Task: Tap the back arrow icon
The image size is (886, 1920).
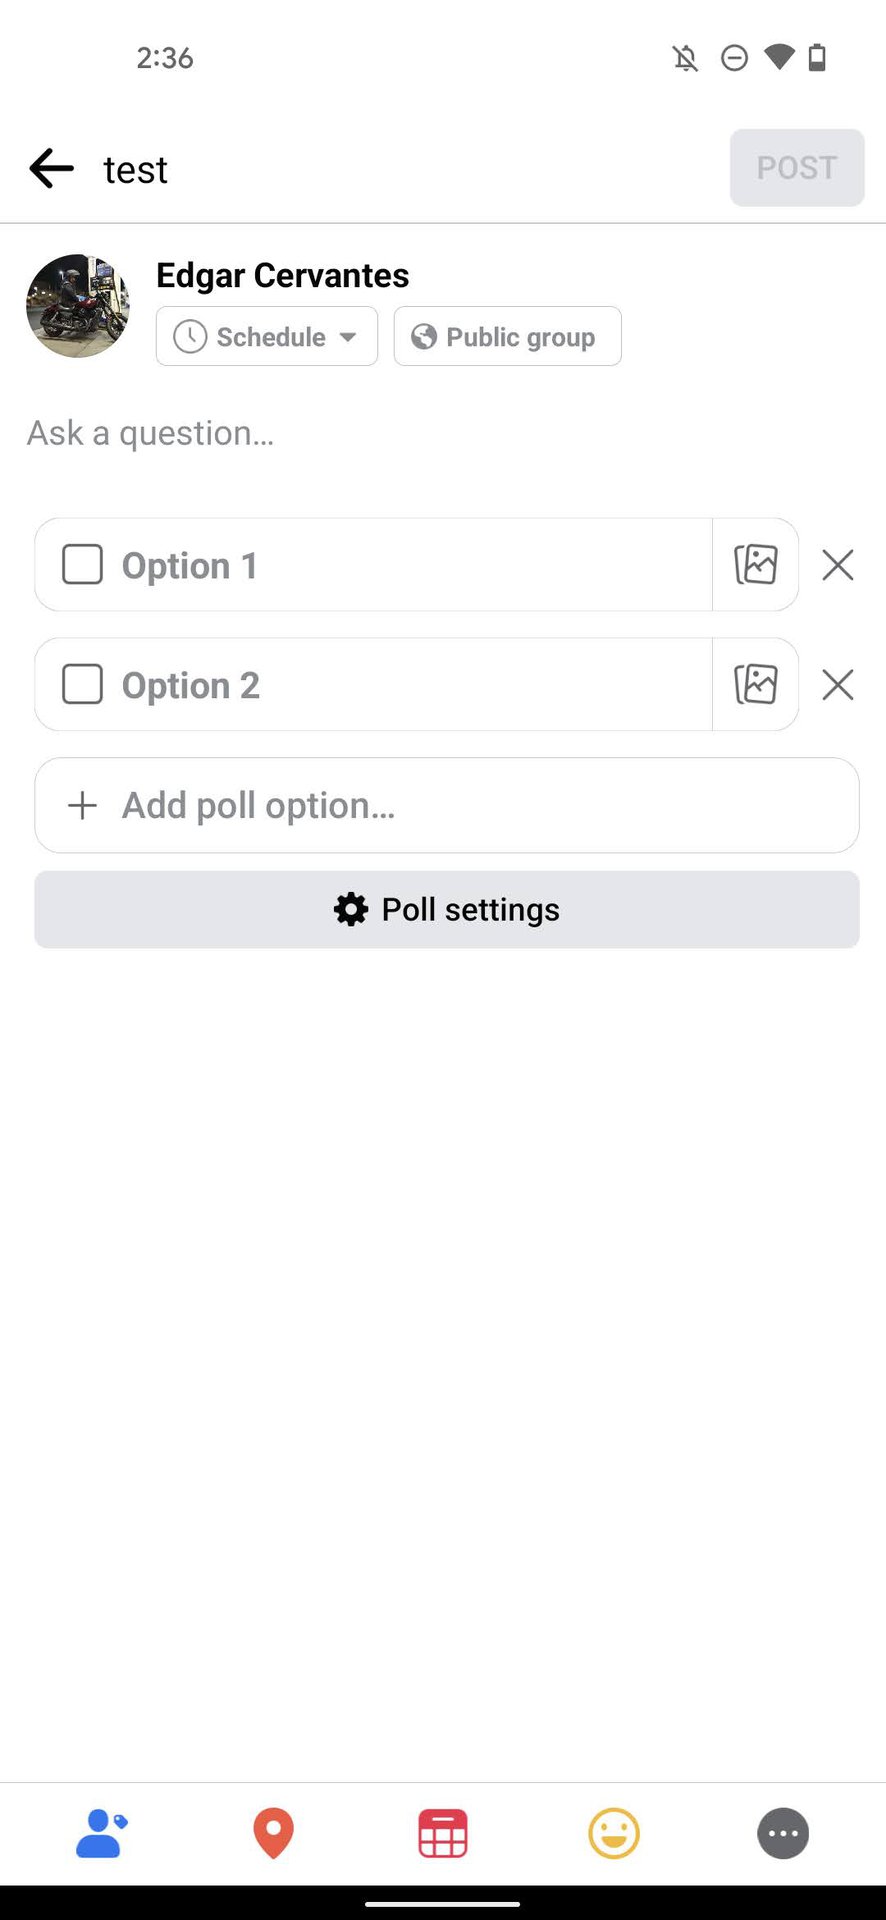Action: (x=52, y=168)
